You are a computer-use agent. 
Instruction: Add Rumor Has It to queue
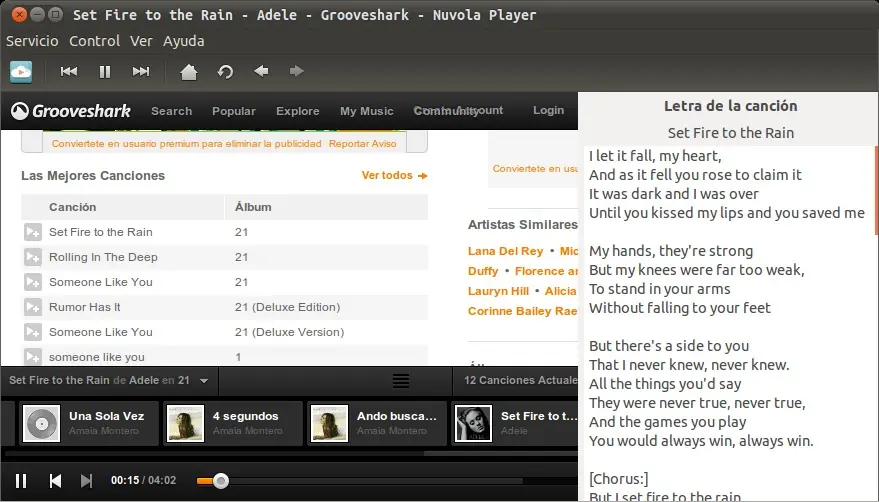(33, 307)
